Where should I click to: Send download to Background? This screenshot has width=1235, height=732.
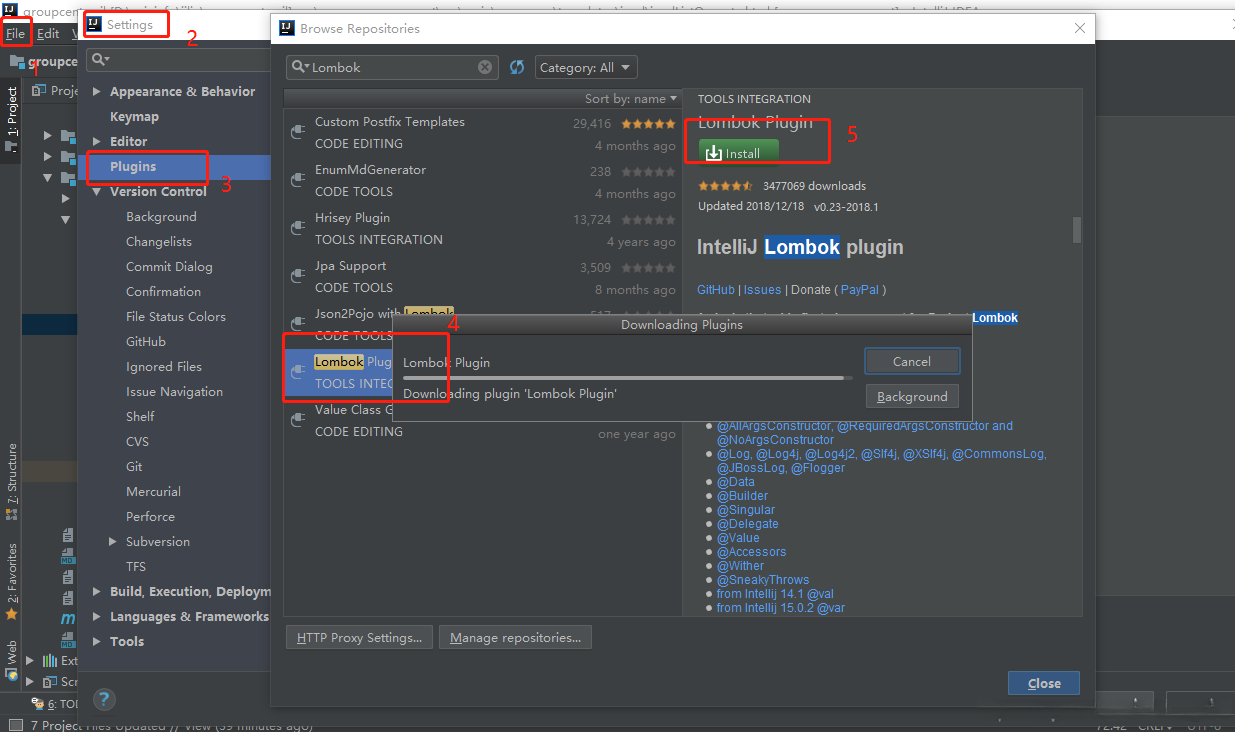912,396
